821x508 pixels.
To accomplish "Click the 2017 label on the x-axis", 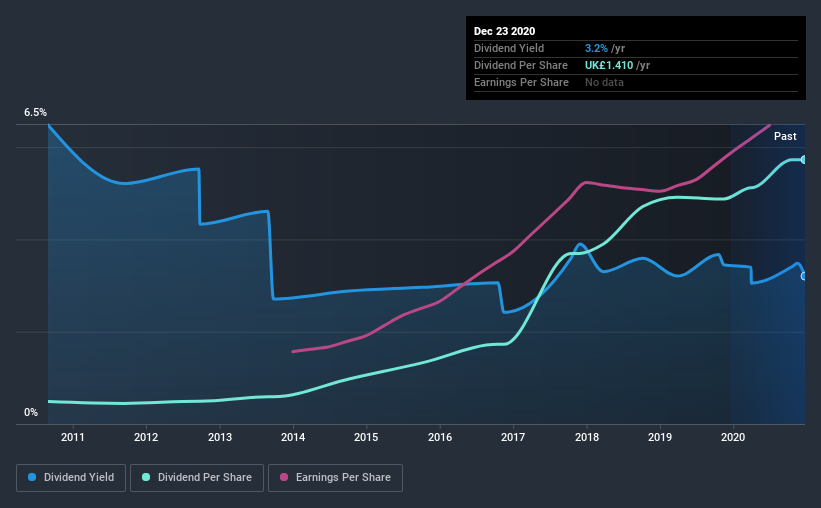I will point(513,437).
